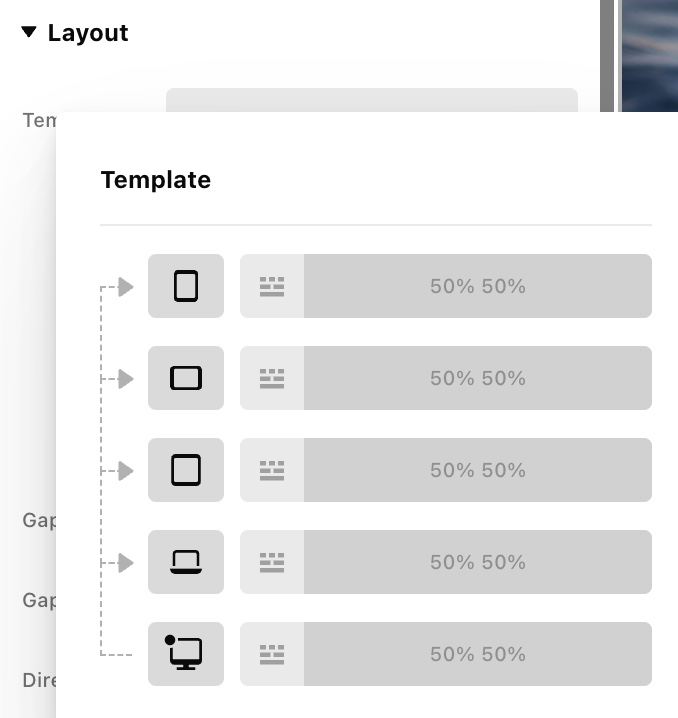Click grid layout icon in desktop row
Screen dimensions: 678x718
pos(272,654)
